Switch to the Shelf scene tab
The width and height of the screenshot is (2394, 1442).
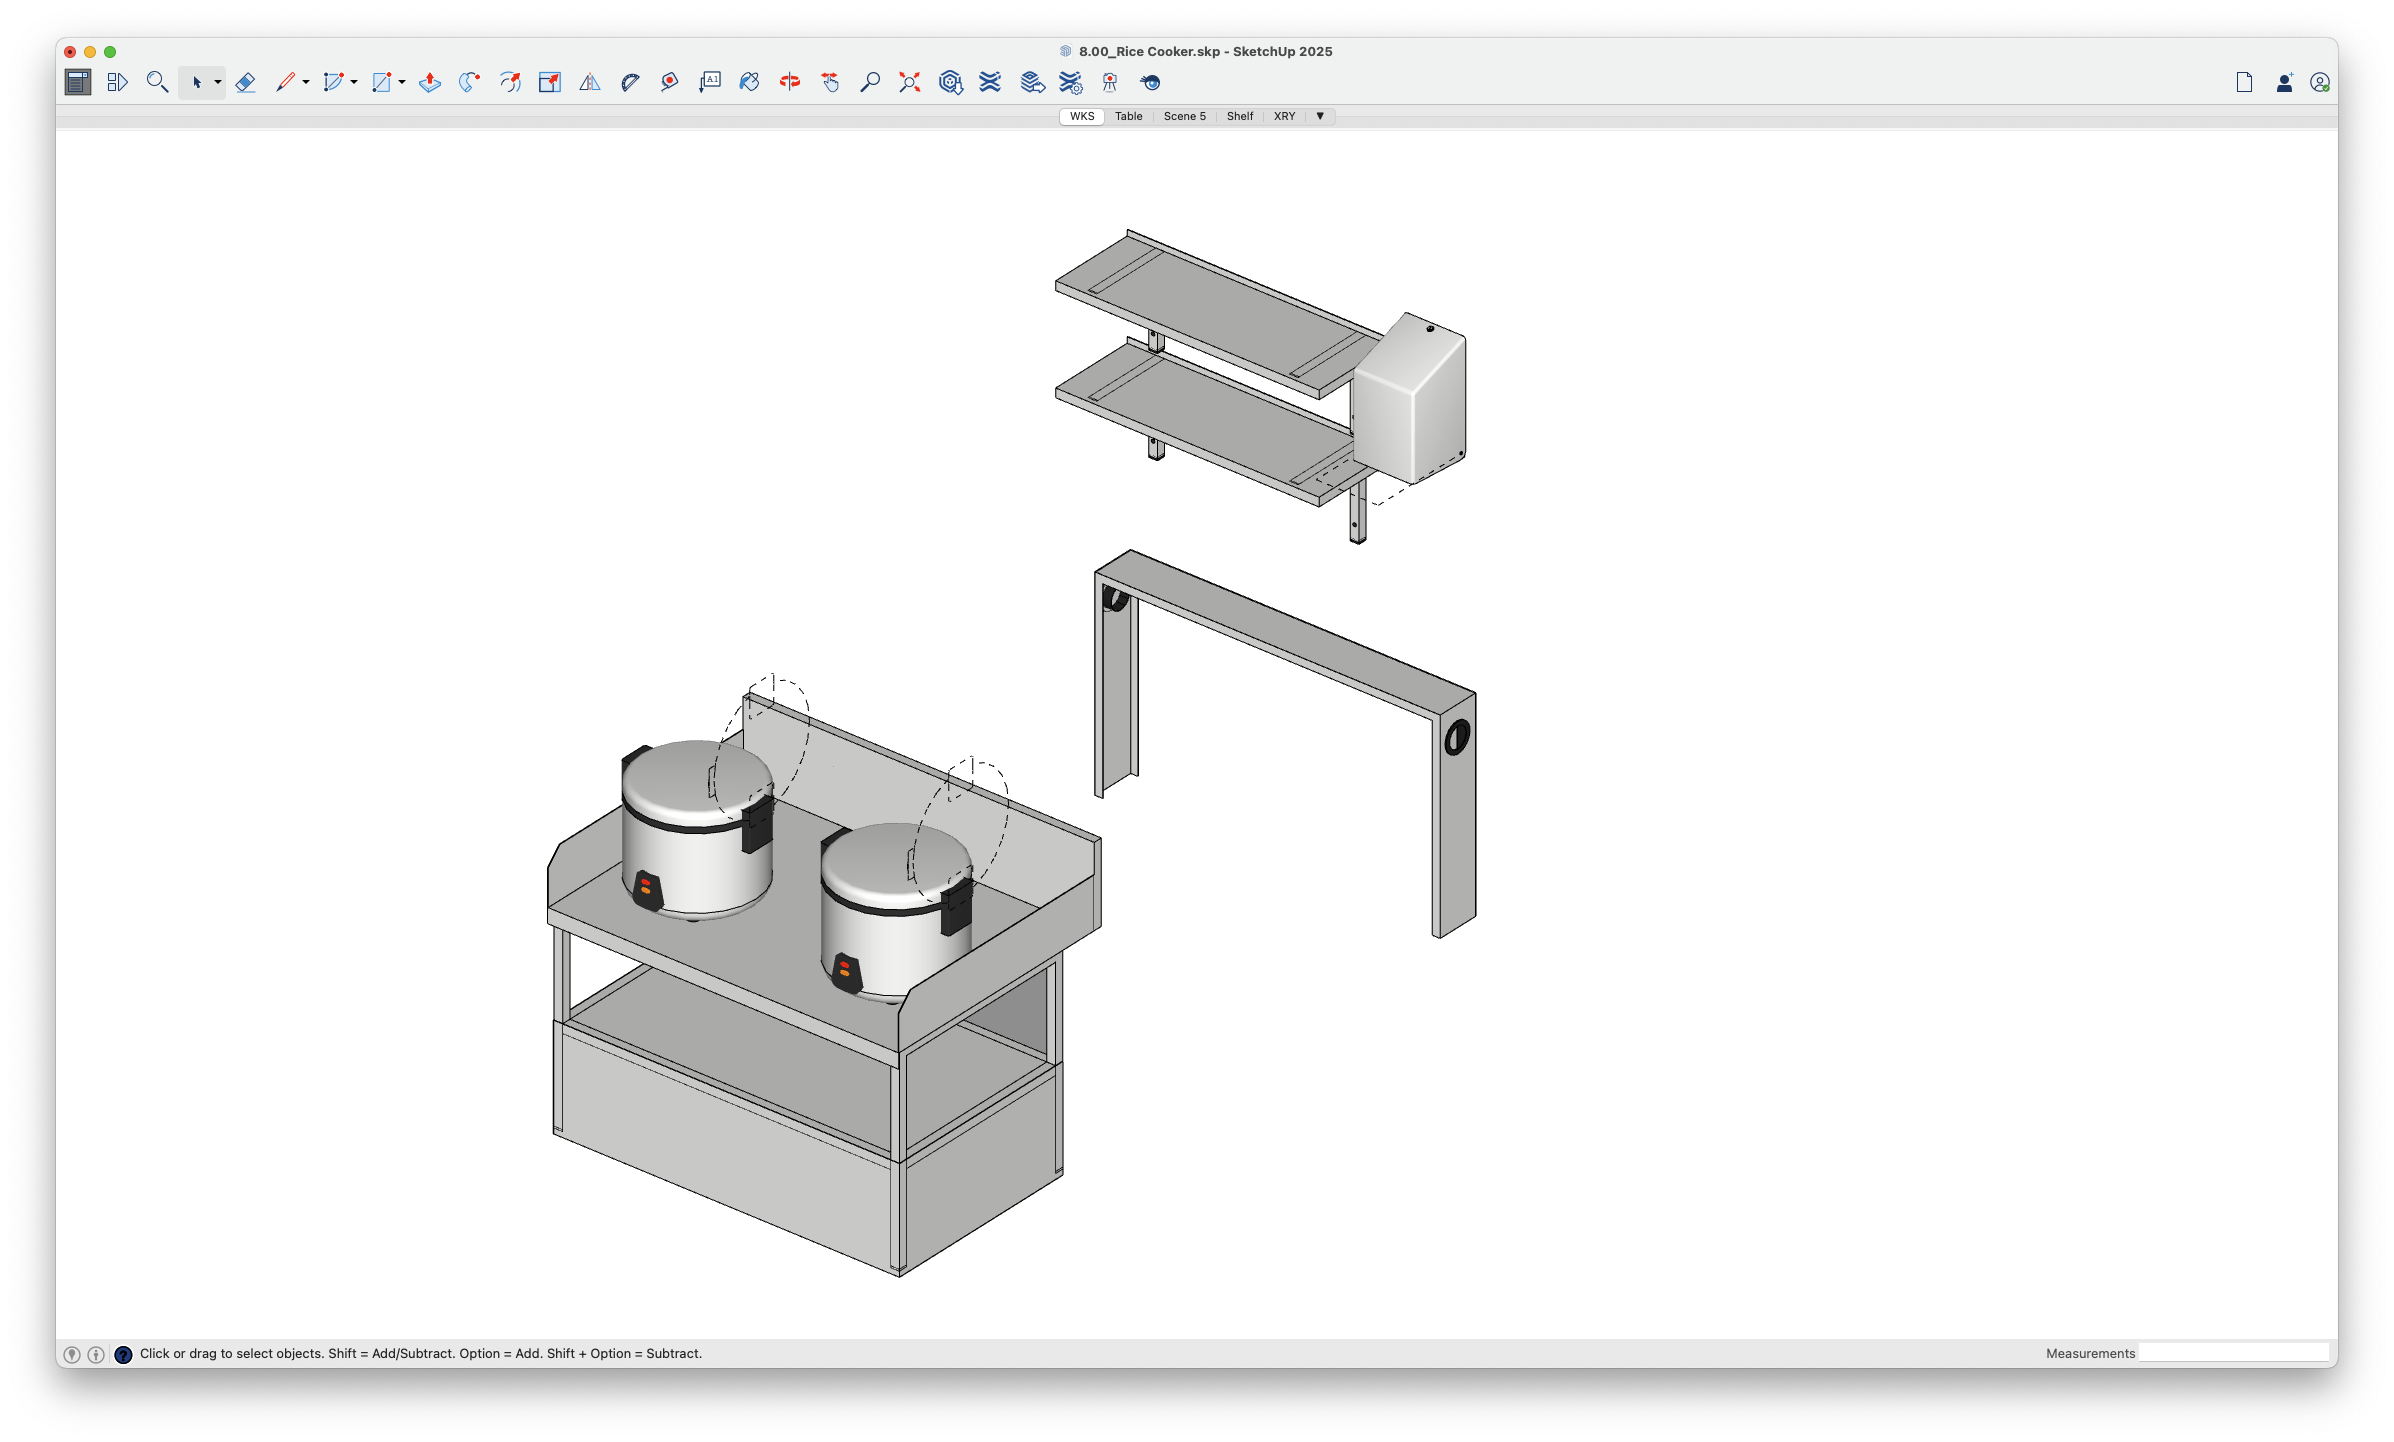(x=1239, y=116)
